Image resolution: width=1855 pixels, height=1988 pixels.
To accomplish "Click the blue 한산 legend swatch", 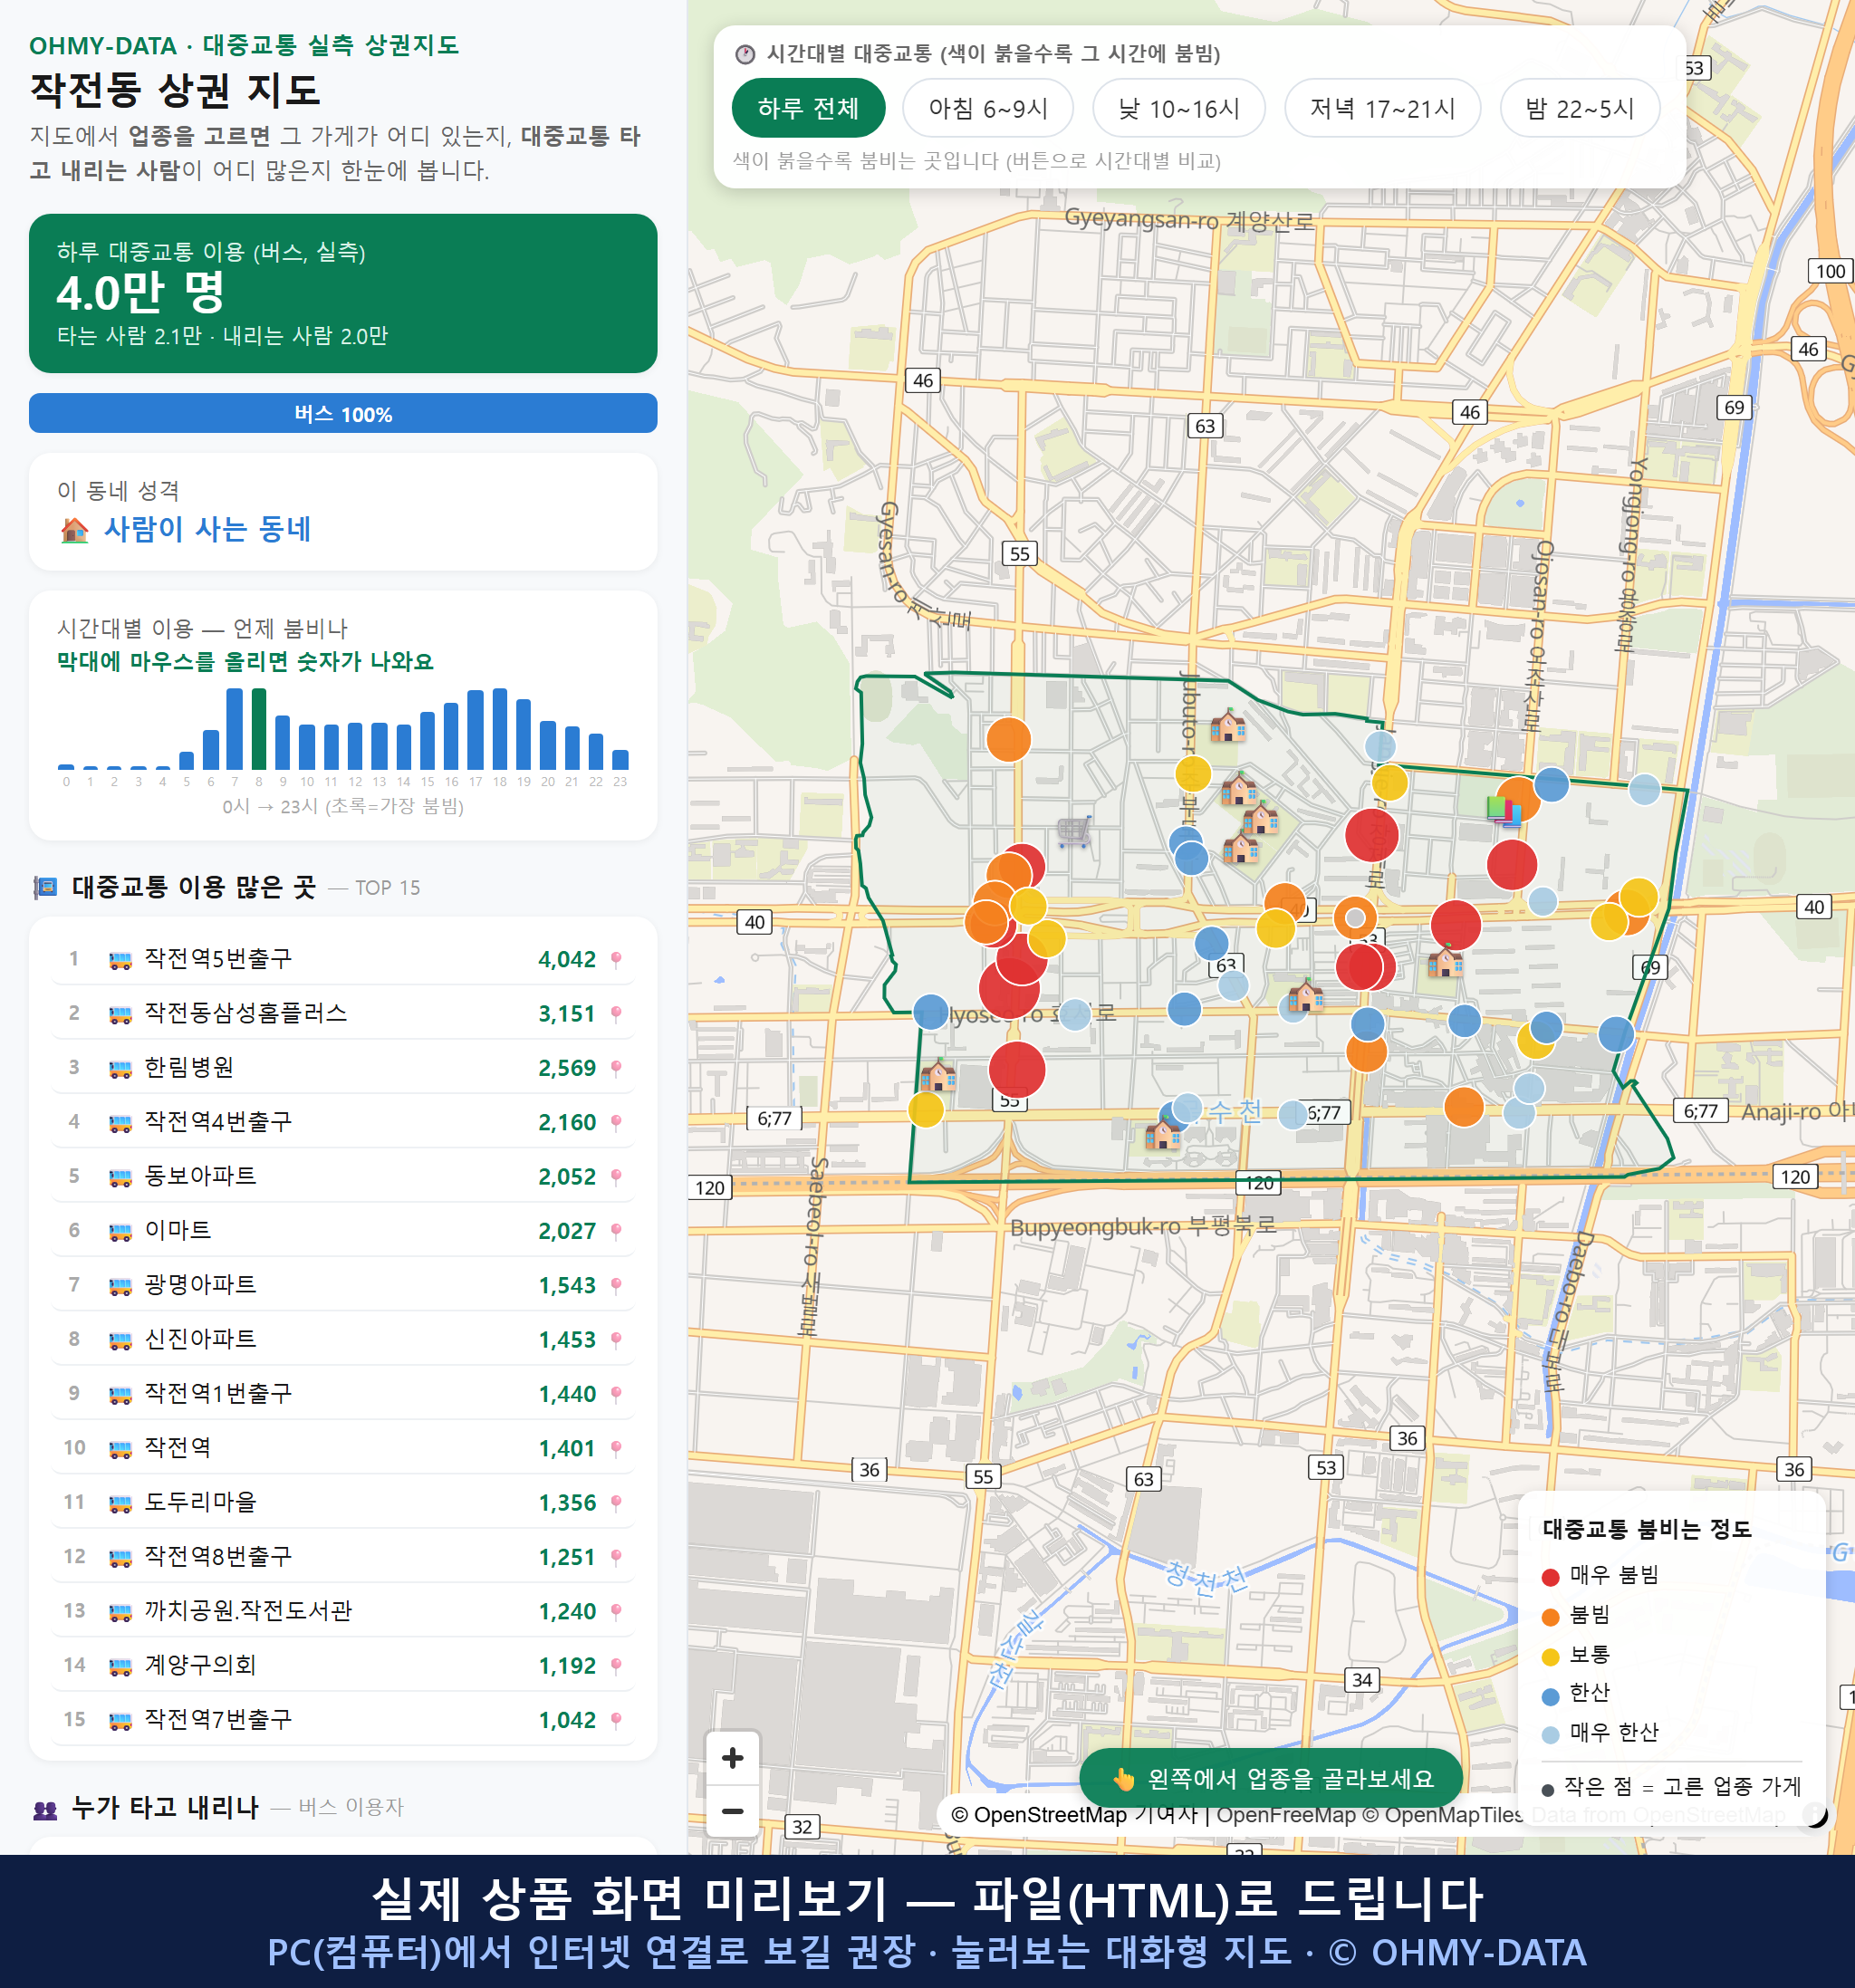I will click(1550, 1696).
